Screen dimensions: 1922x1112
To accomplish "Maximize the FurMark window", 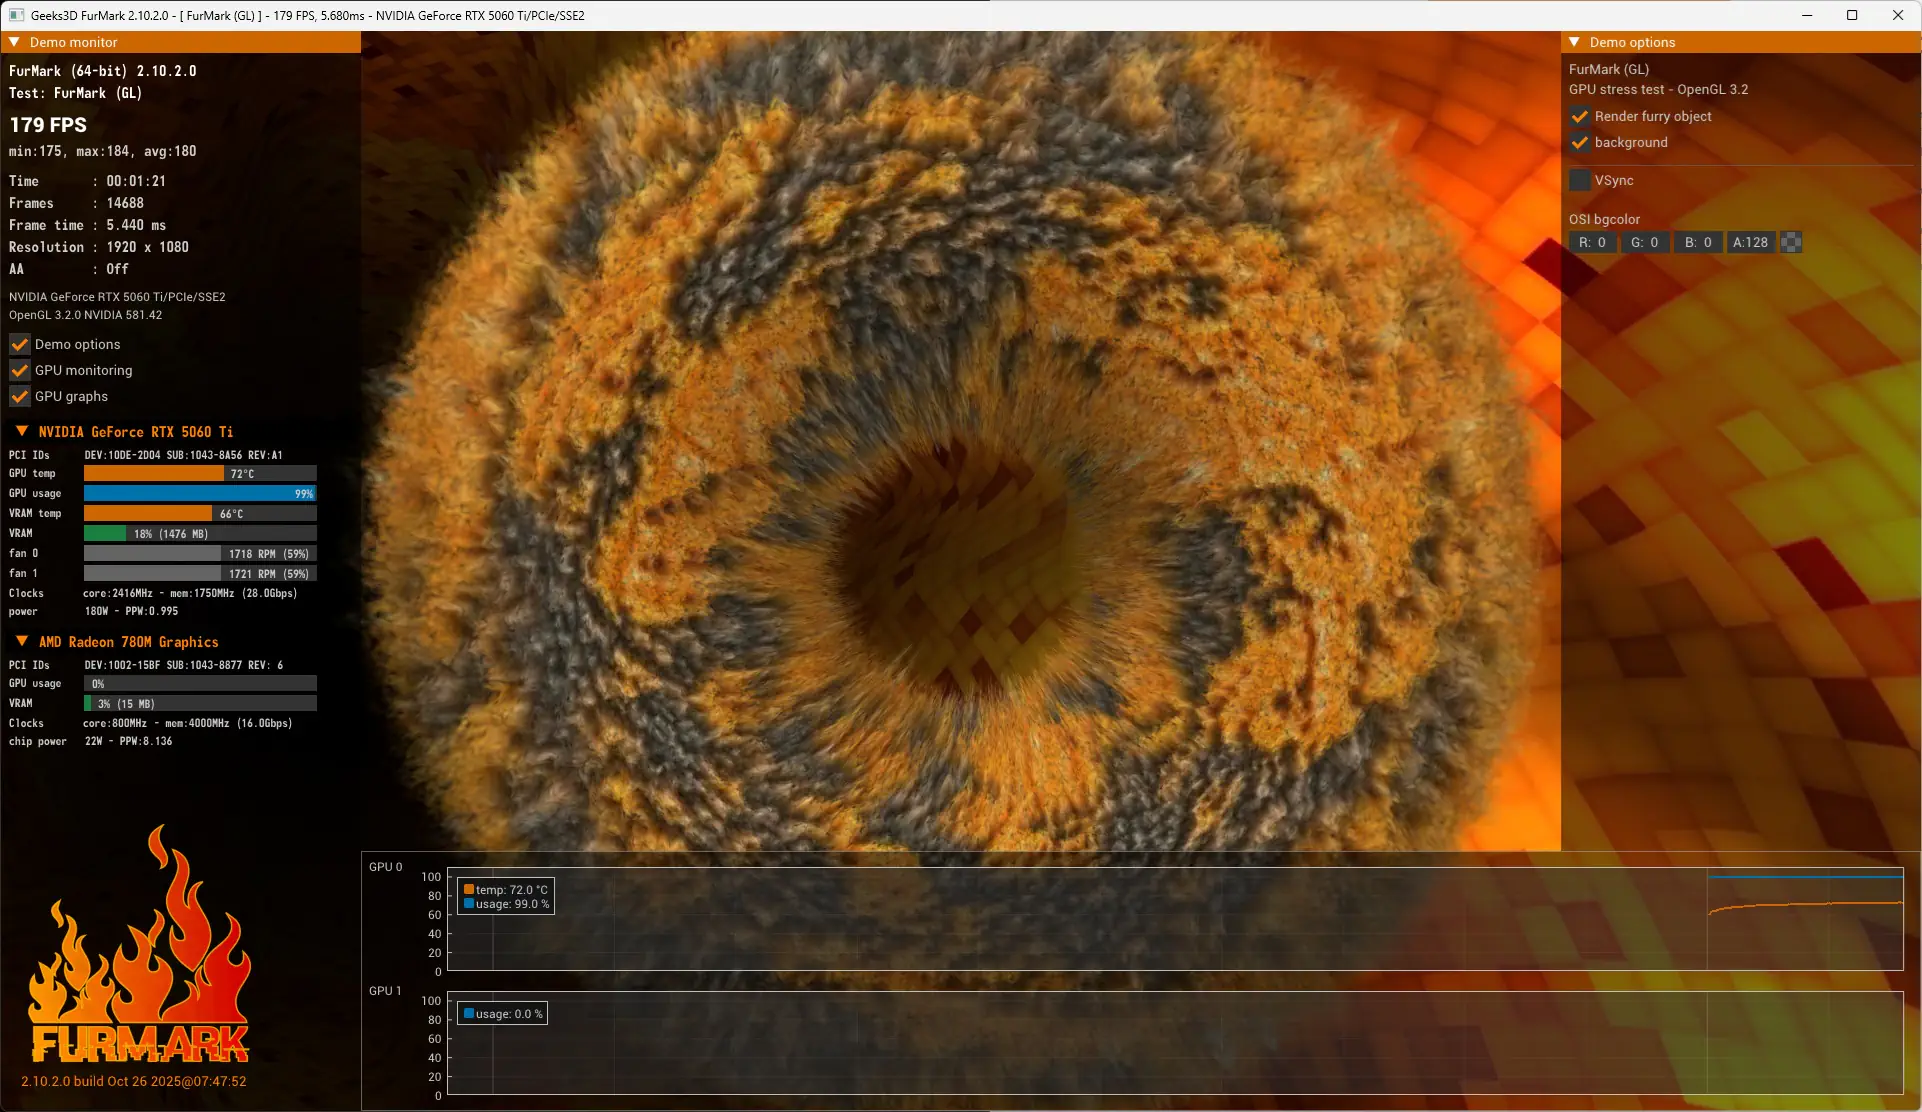I will click(x=1852, y=15).
